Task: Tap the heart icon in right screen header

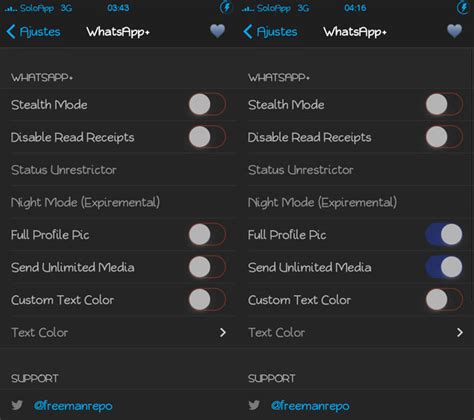Action: click(x=454, y=31)
